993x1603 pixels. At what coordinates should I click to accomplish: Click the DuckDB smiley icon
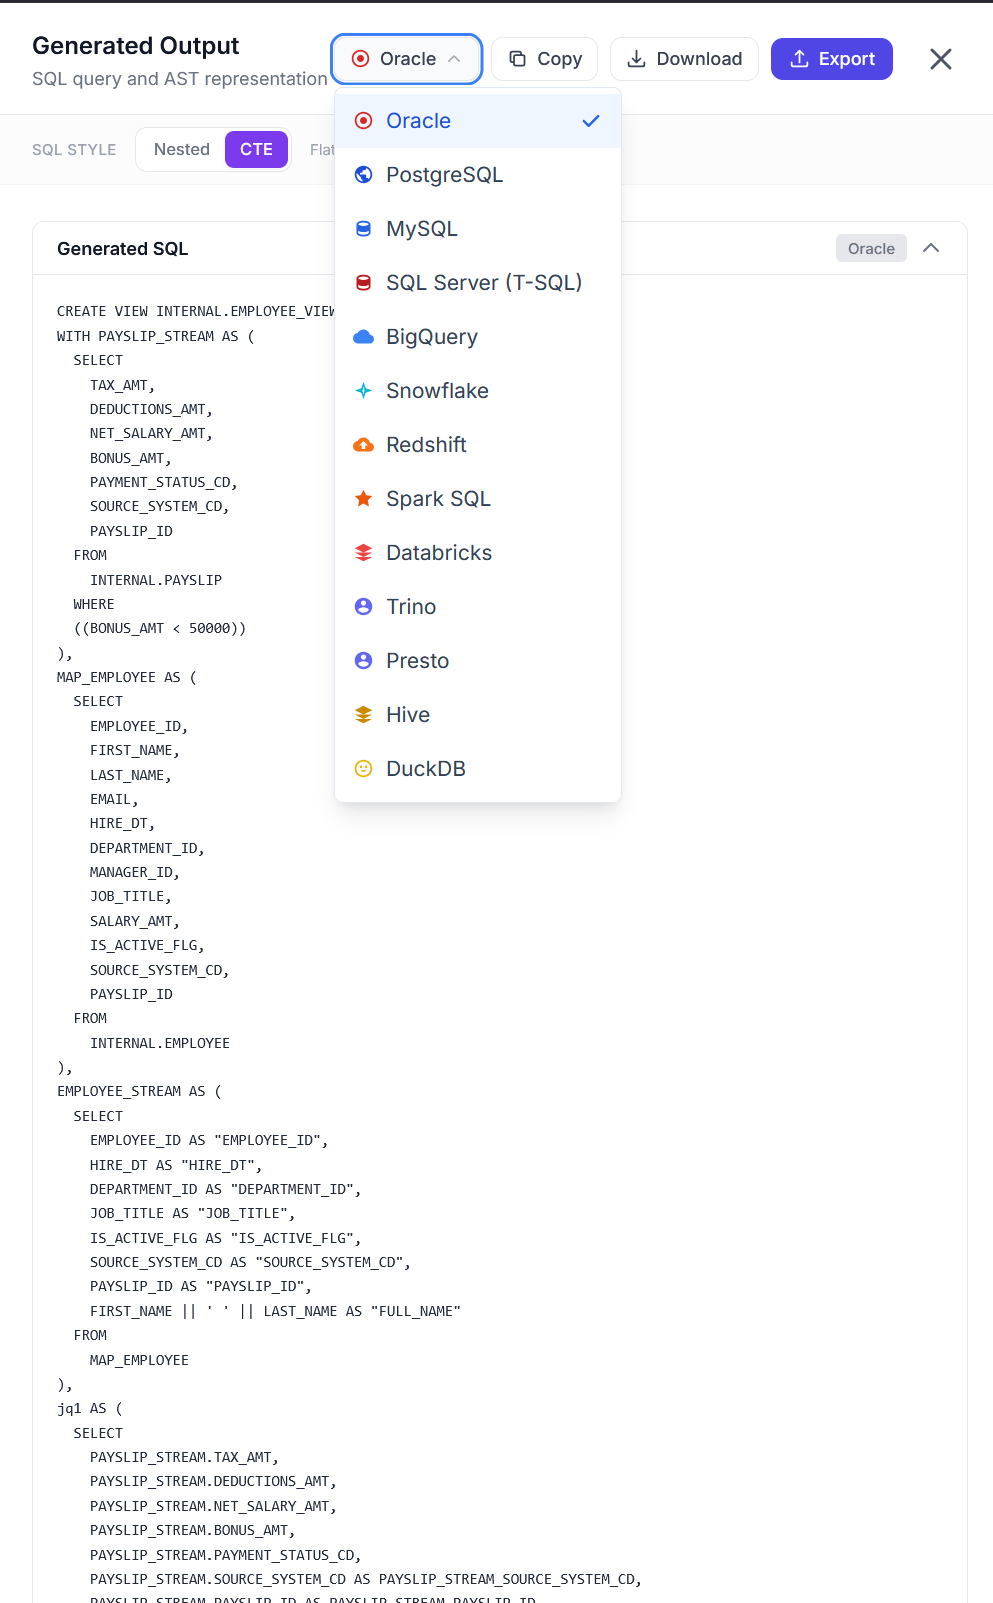pos(364,769)
